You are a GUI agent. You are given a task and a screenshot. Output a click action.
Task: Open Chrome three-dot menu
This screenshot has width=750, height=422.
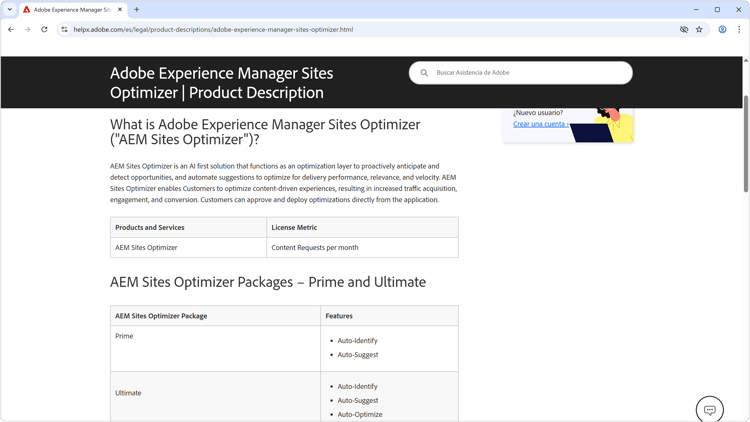(x=739, y=29)
